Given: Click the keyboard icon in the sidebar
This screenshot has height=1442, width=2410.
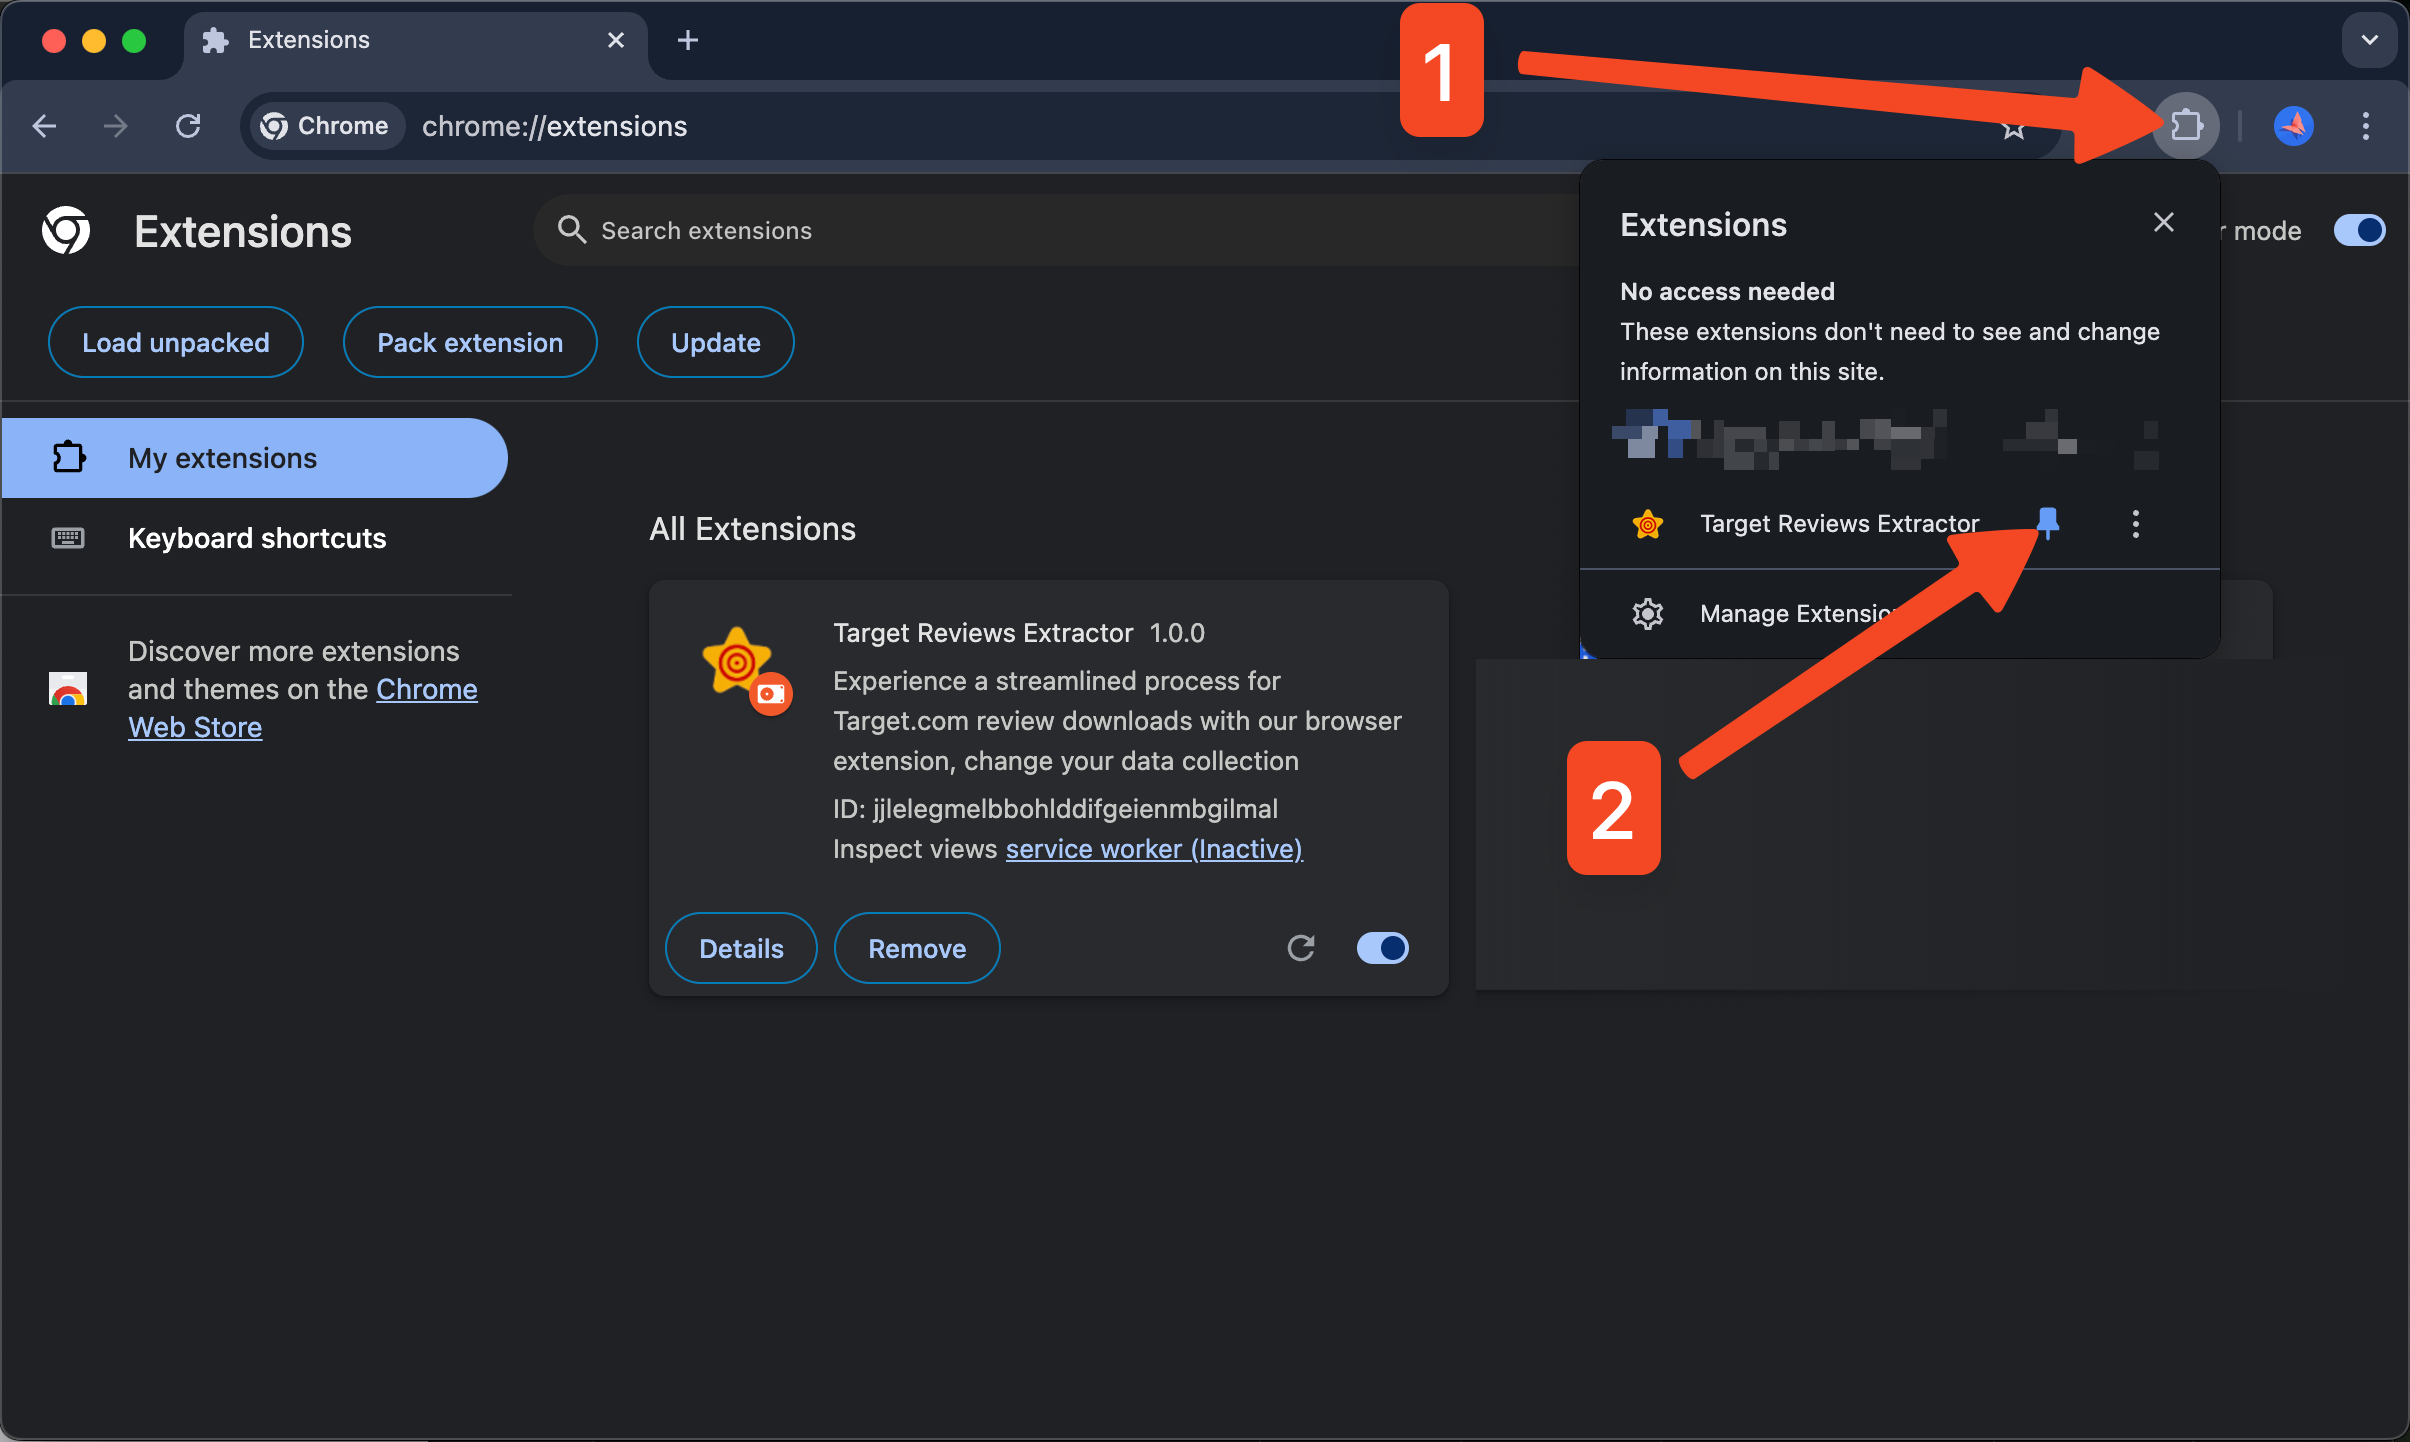Looking at the screenshot, I should (68, 538).
